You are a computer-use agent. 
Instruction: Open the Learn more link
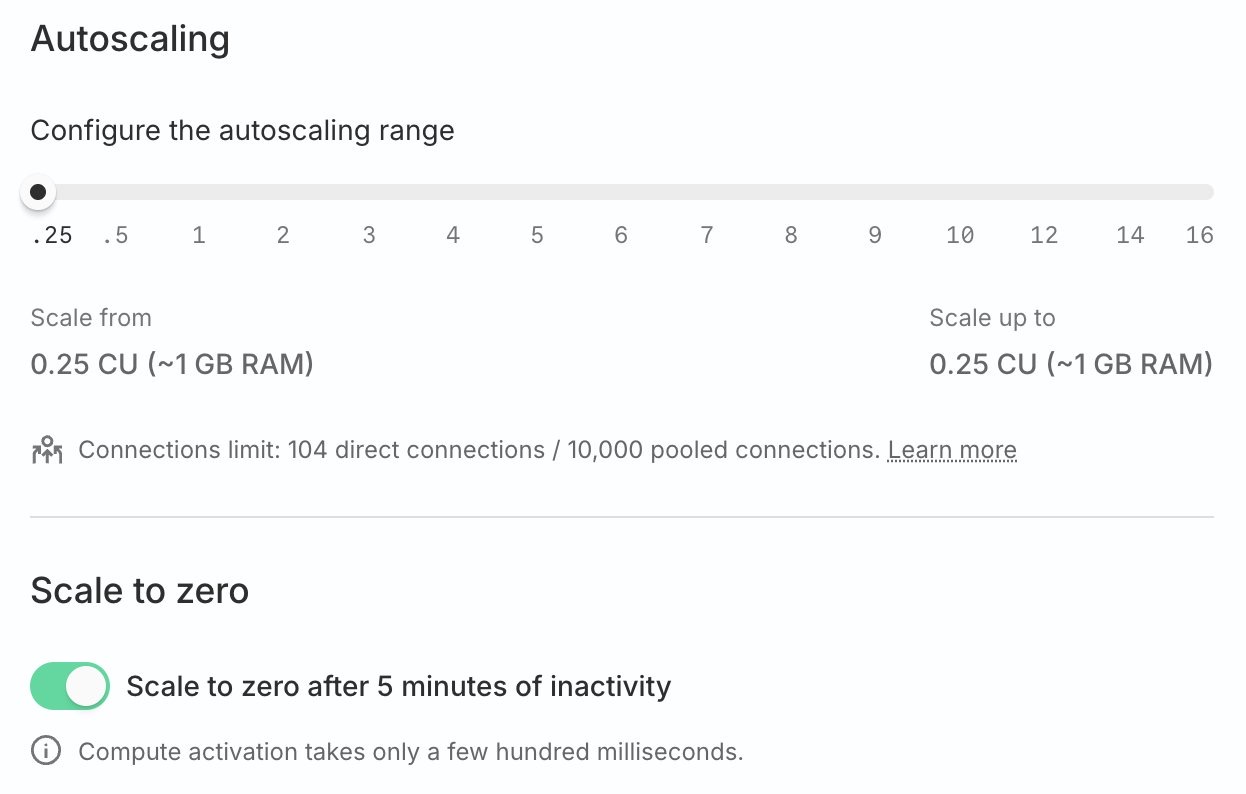click(952, 451)
